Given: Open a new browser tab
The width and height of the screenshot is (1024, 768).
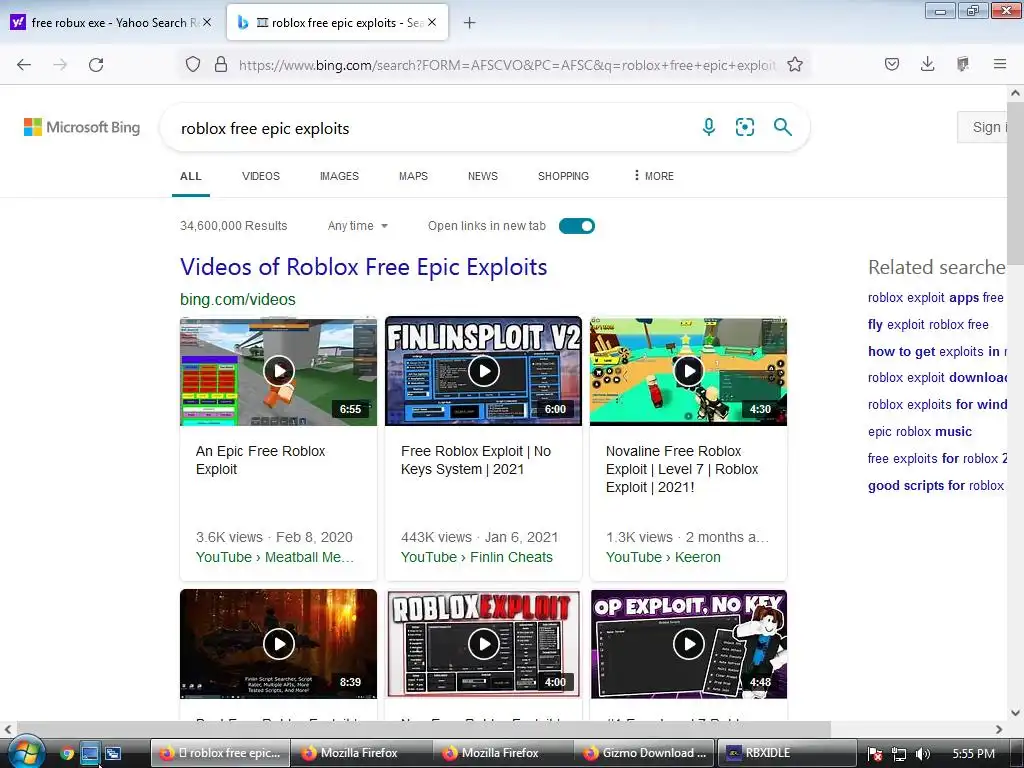Looking at the screenshot, I should pos(469,23).
